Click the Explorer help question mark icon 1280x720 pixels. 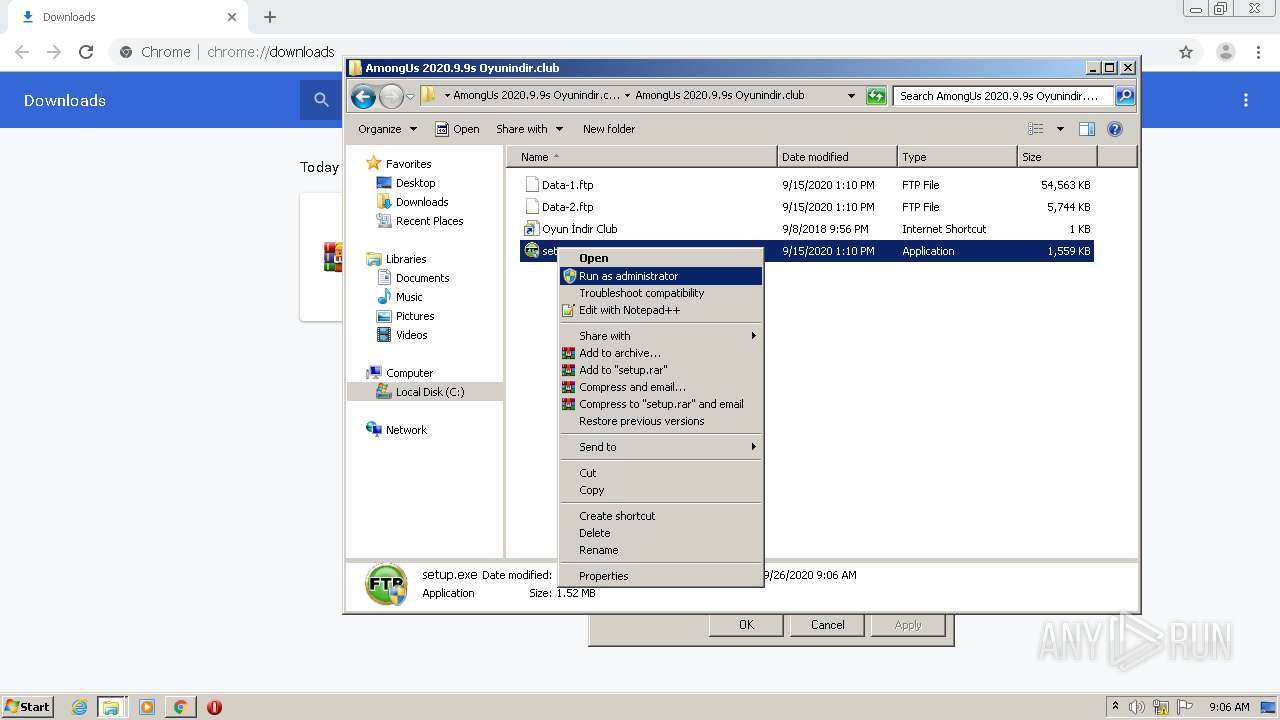(1115, 129)
